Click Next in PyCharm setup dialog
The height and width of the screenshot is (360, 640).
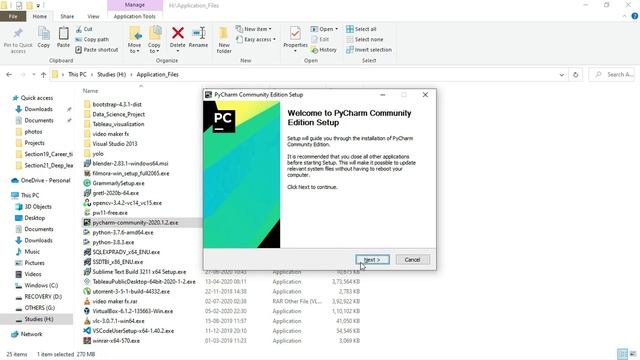click(x=372, y=260)
